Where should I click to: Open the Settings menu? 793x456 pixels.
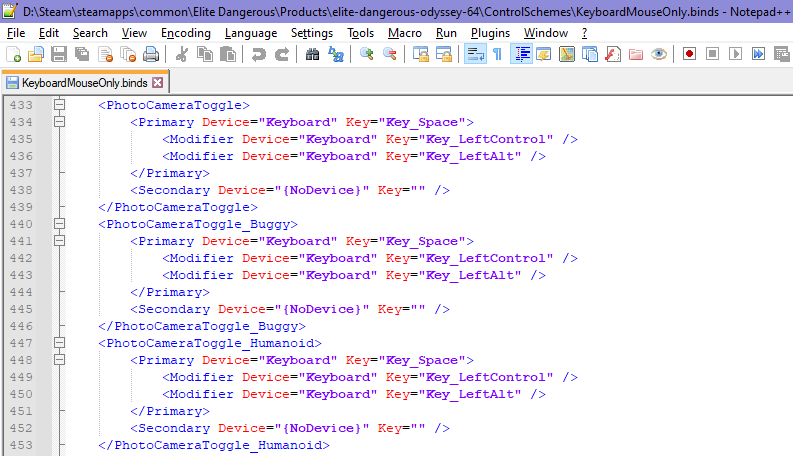coord(312,33)
